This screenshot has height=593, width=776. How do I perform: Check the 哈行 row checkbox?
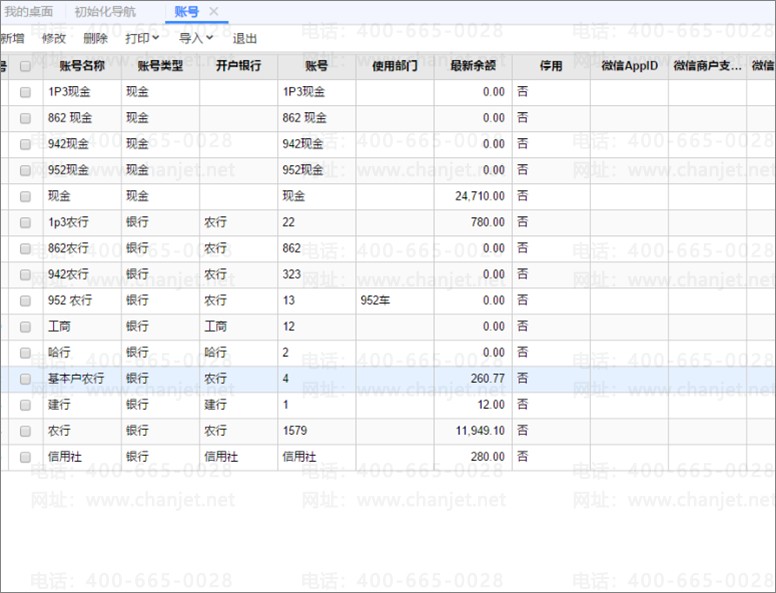pyautogui.click(x=25, y=353)
